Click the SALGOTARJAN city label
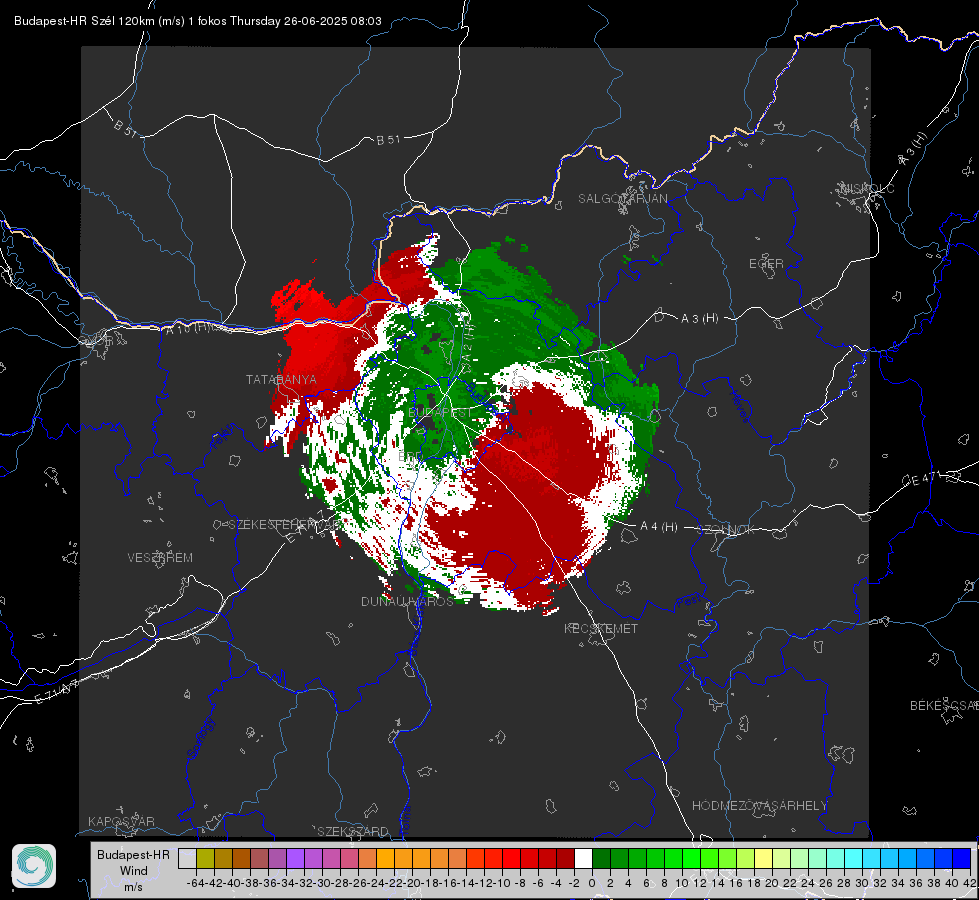The width and height of the screenshot is (979, 900). [x=622, y=199]
